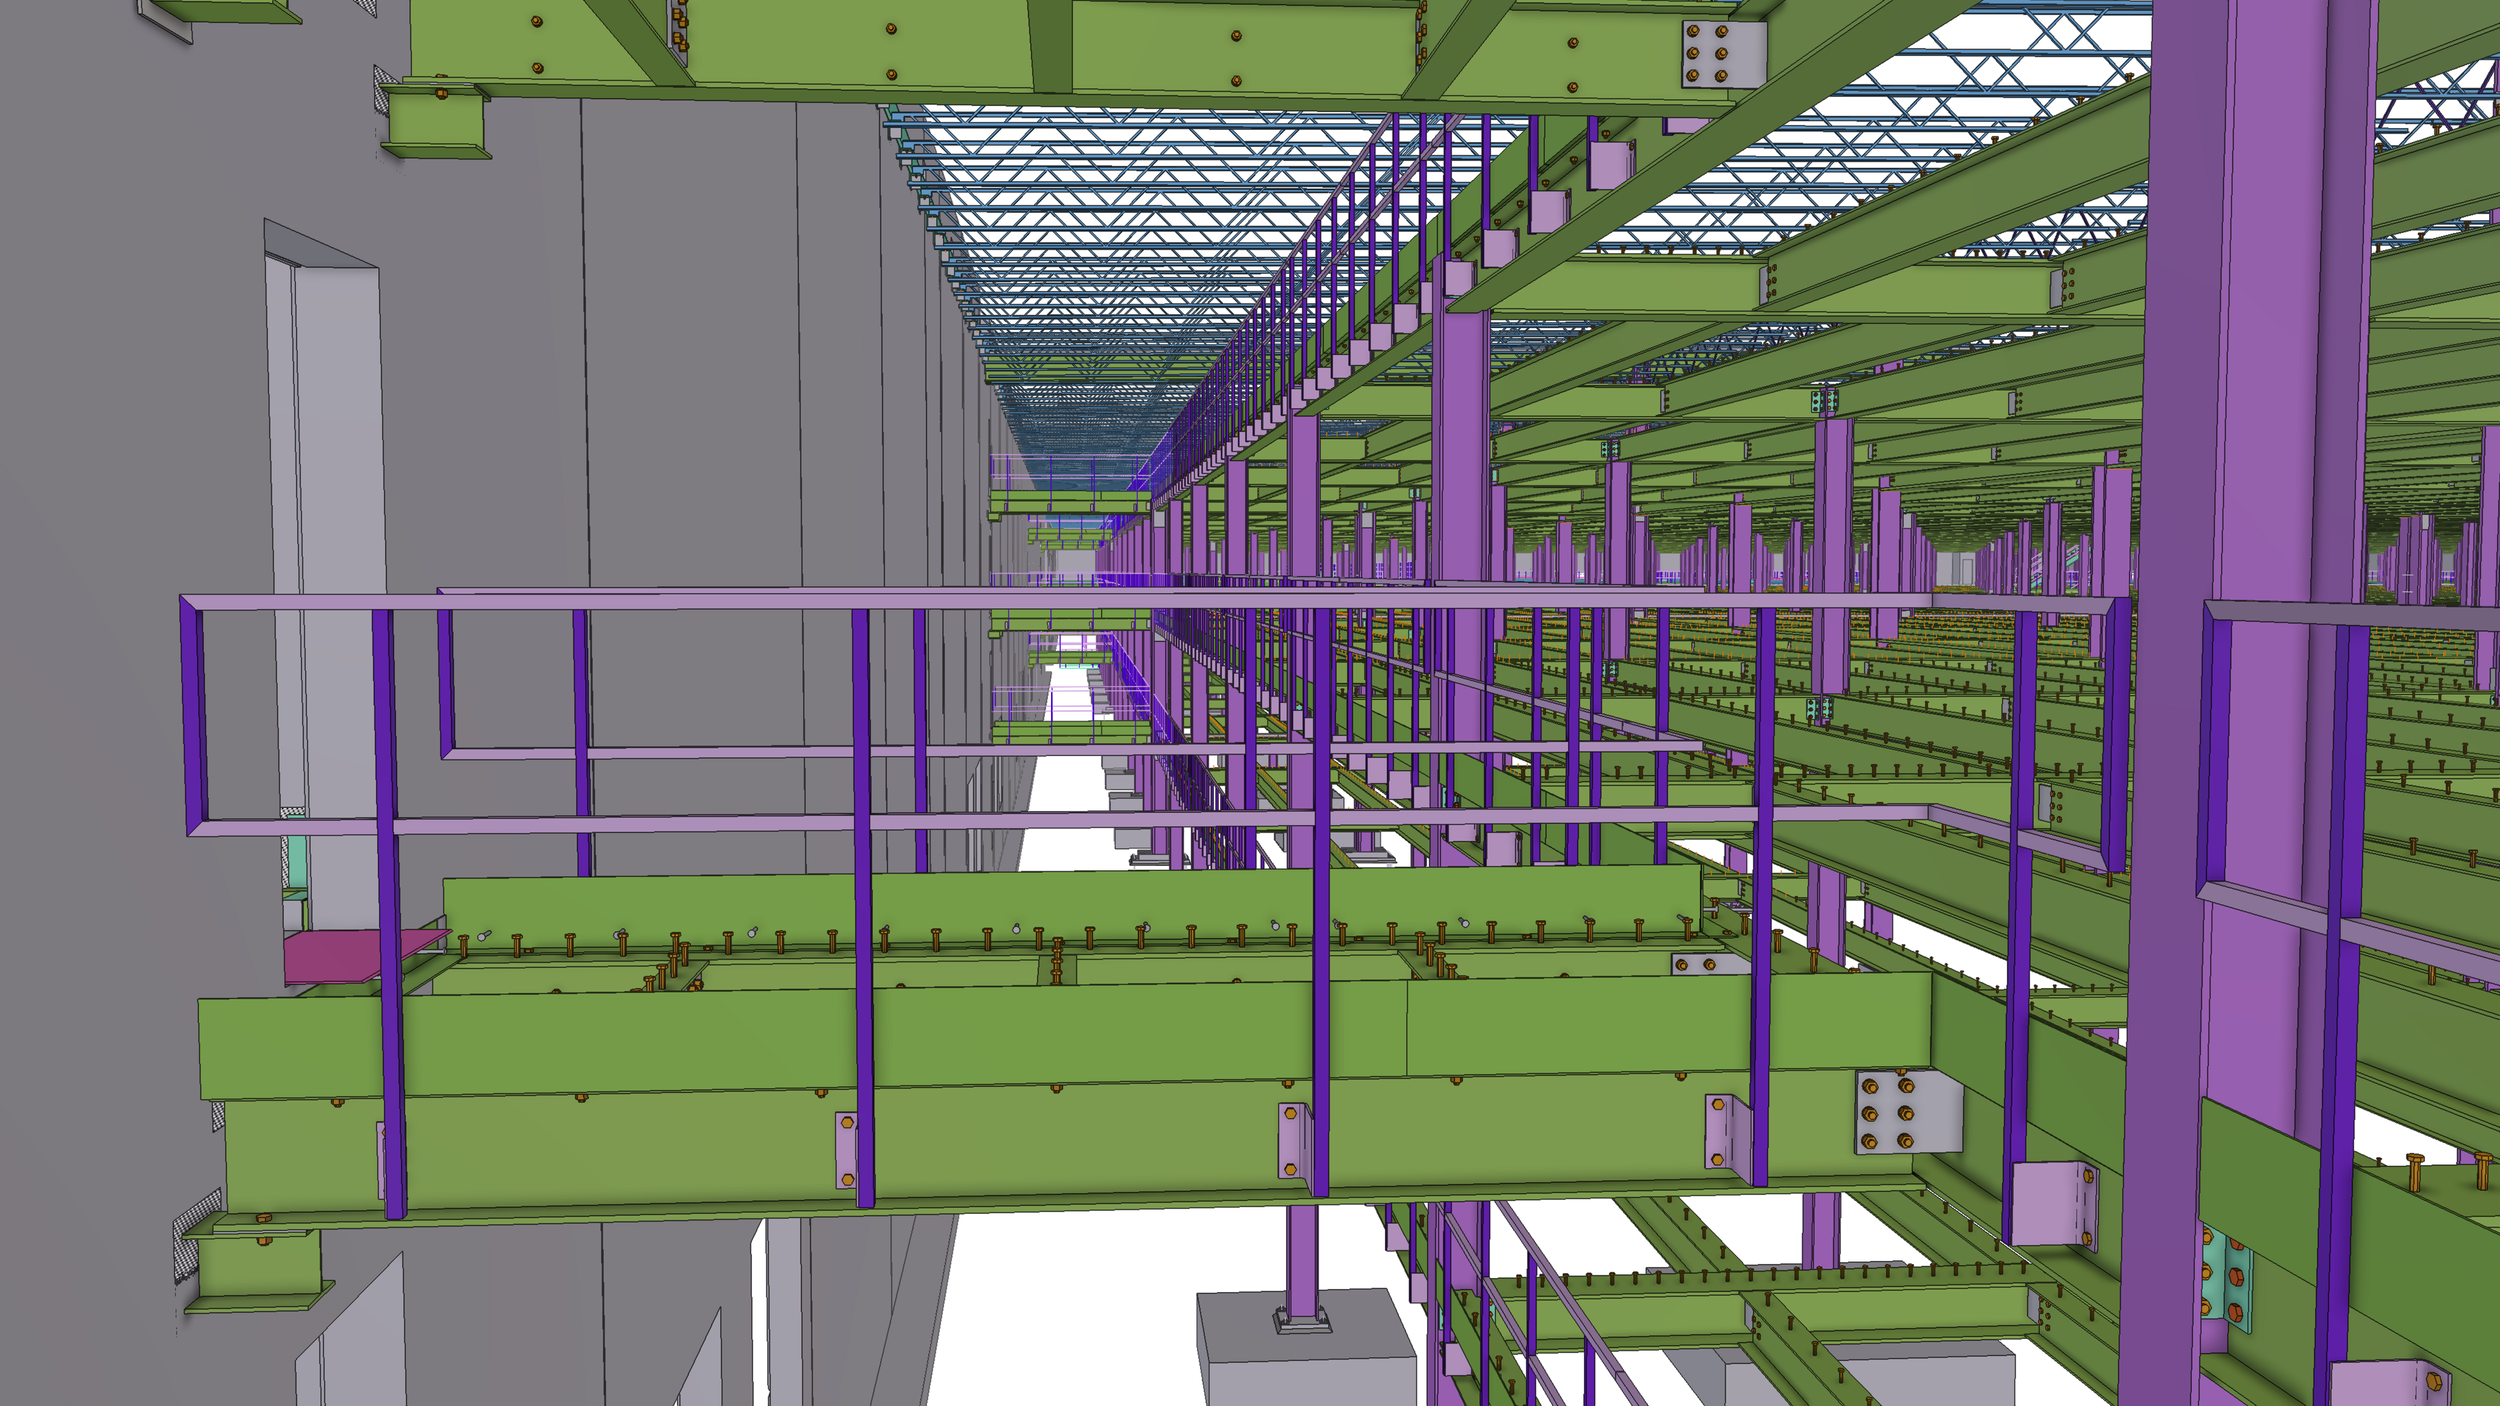2500x1406 pixels.
Task: Select the concrete footing under the bottom purple column
Action: point(1305,1347)
